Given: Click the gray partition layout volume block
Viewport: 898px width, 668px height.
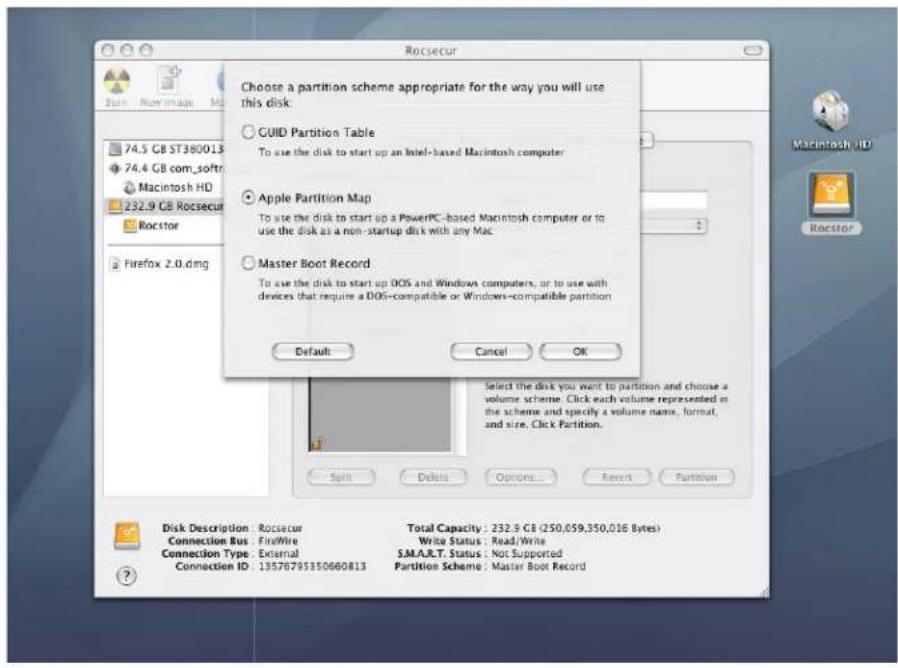Looking at the screenshot, I should coord(380,414).
